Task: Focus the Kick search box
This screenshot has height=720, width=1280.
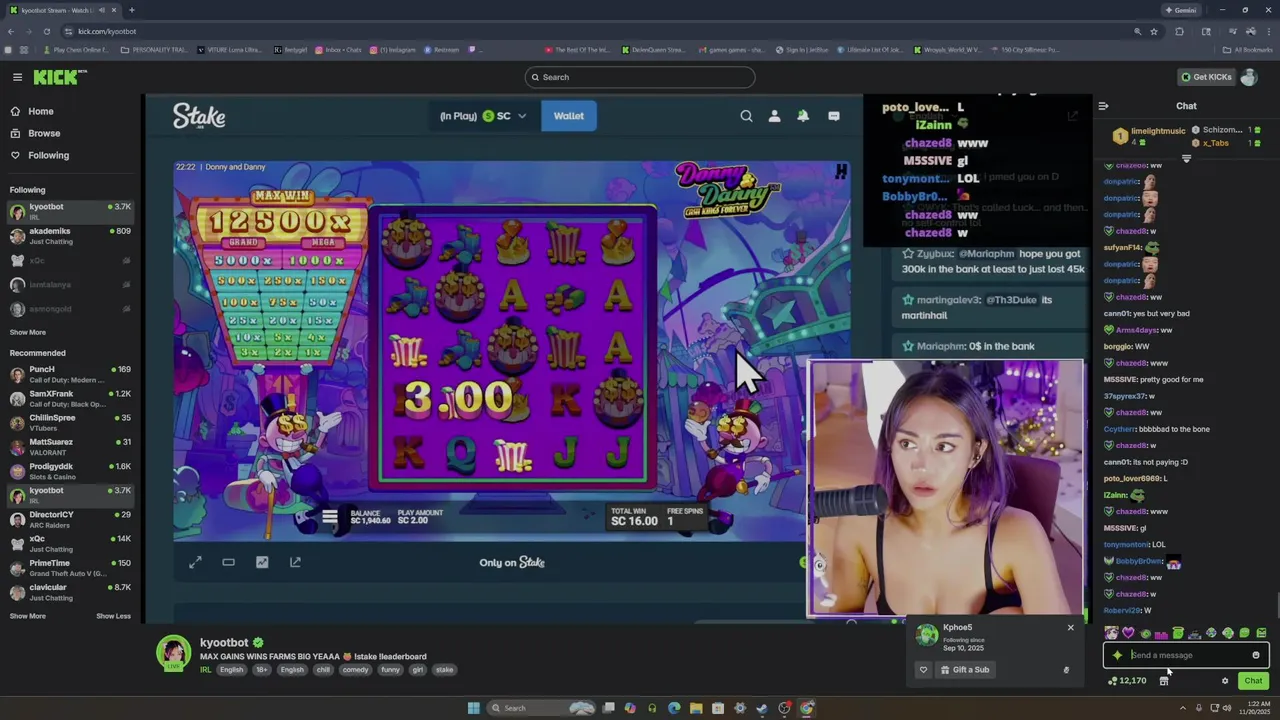Action: [x=640, y=77]
